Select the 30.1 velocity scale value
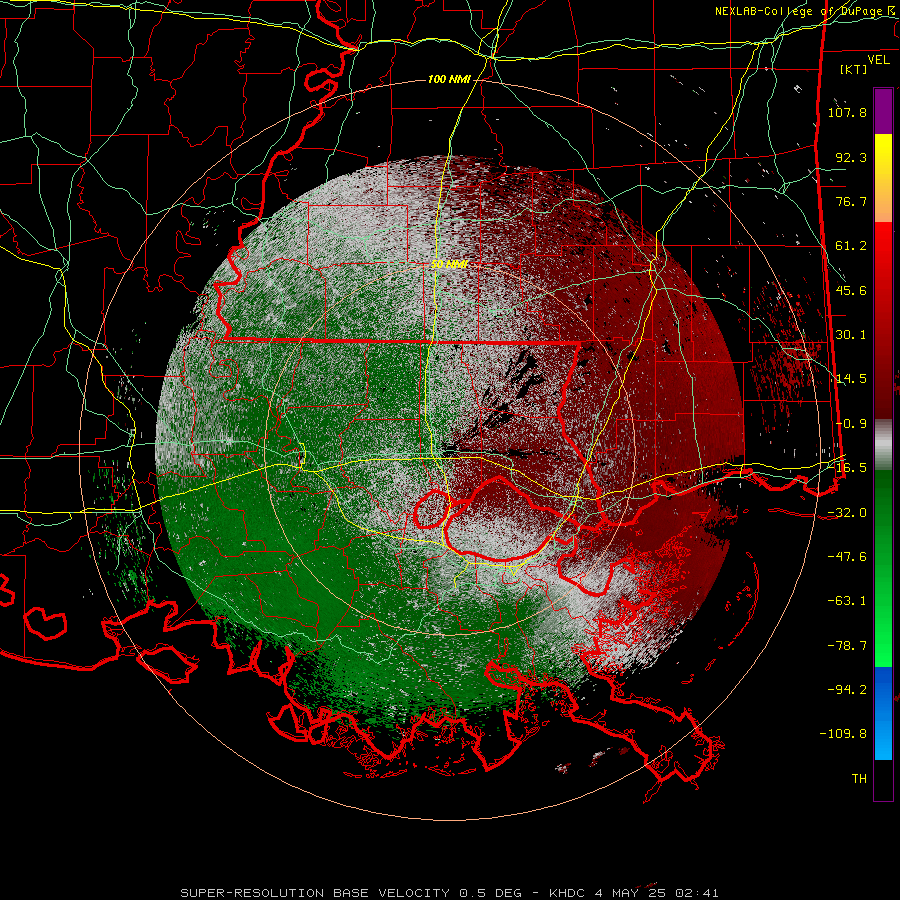The width and height of the screenshot is (900, 900). coord(851,335)
